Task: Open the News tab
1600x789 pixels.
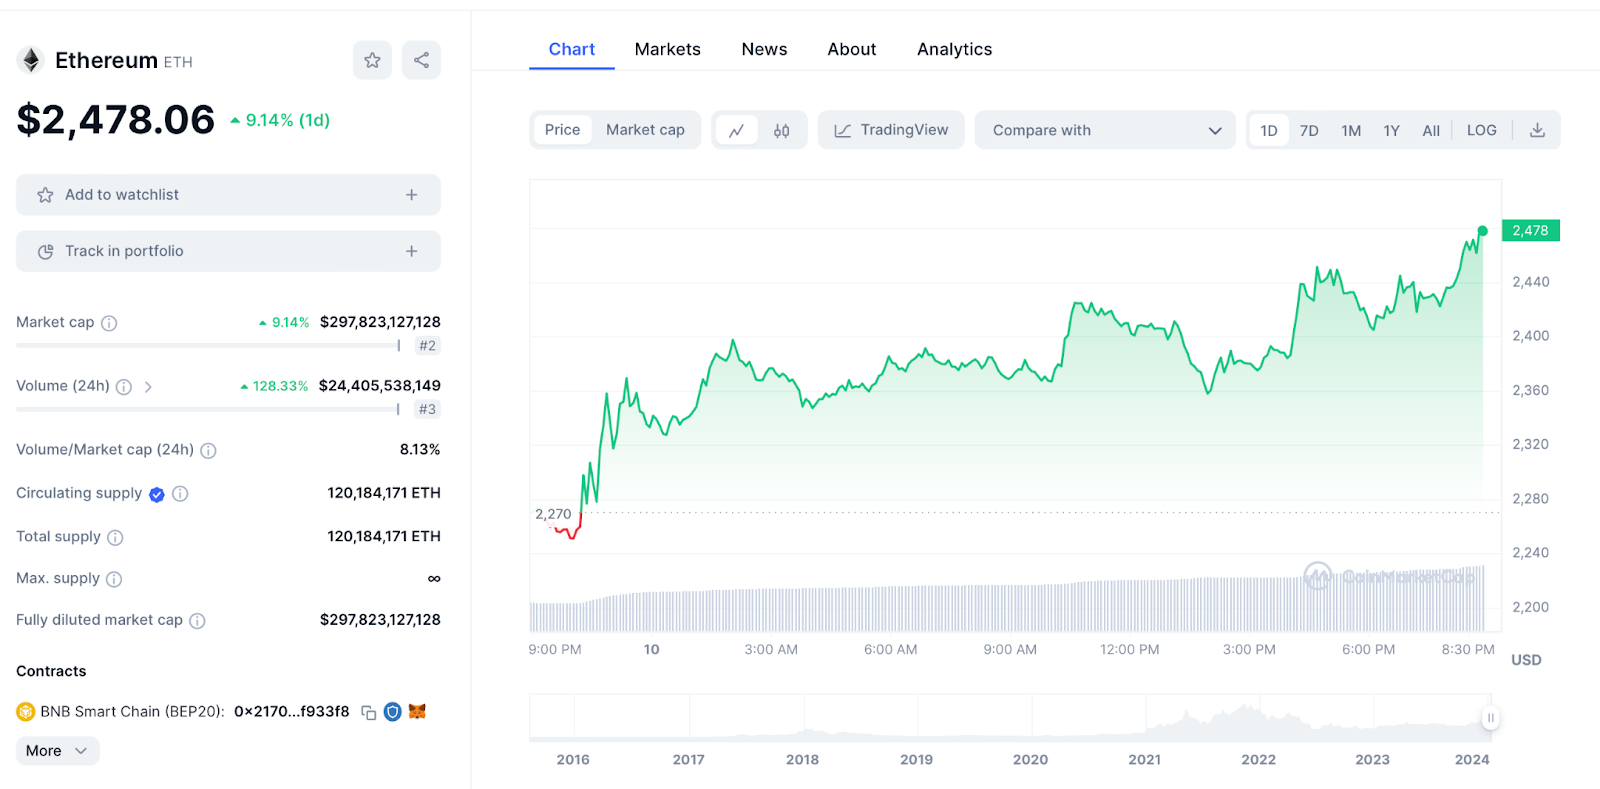Action: [764, 49]
